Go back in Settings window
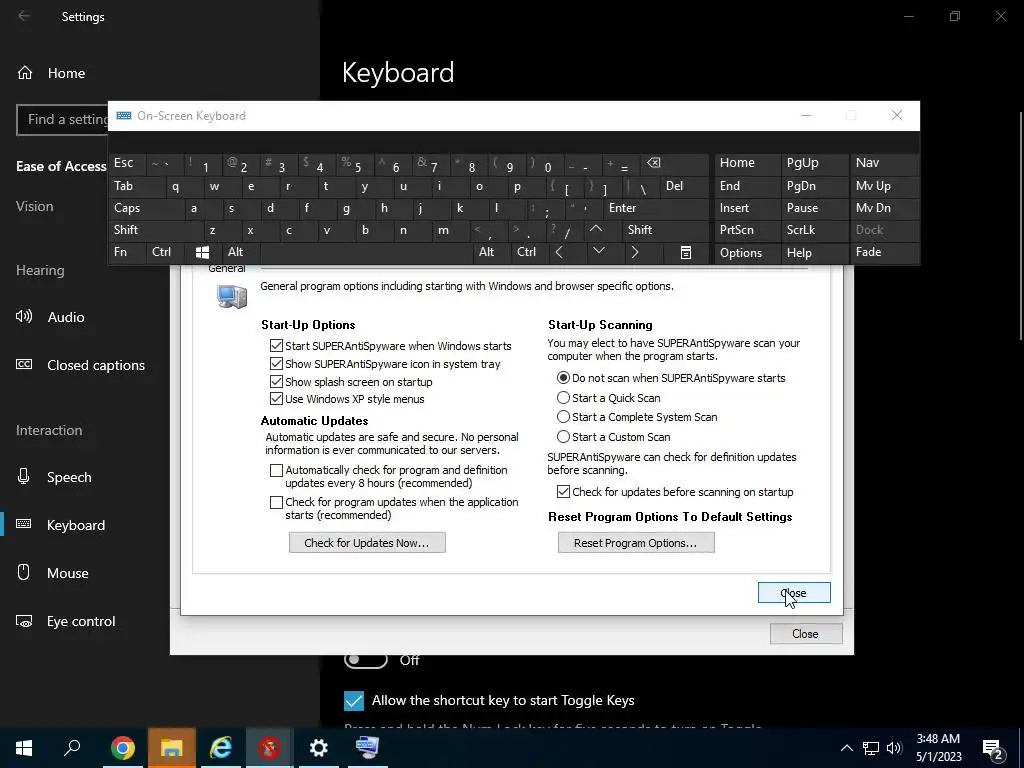Viewport: 1024px width, 768px height. tap(24, 16)
